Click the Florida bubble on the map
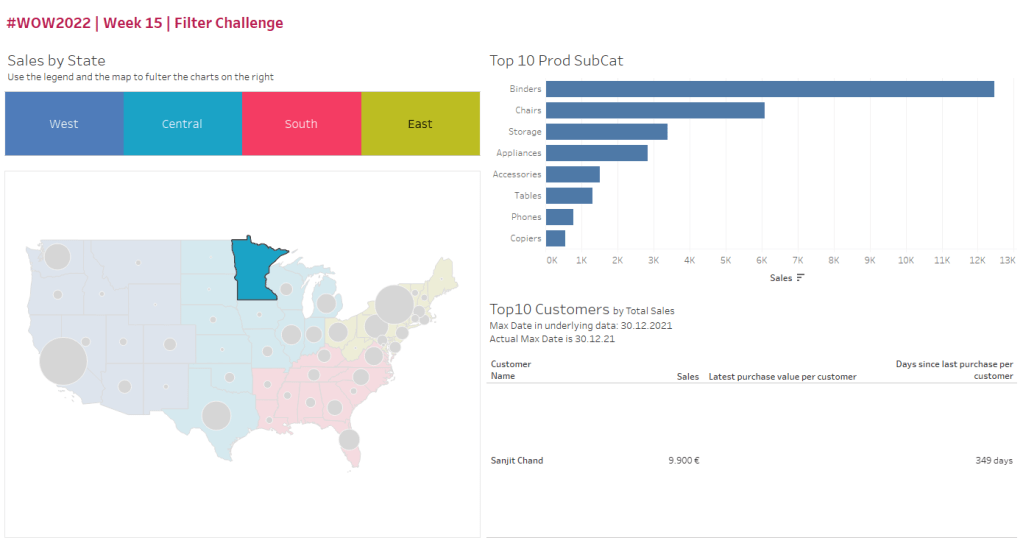The image size is (1023, 543). pyautogui.click(x=349, y=439)
